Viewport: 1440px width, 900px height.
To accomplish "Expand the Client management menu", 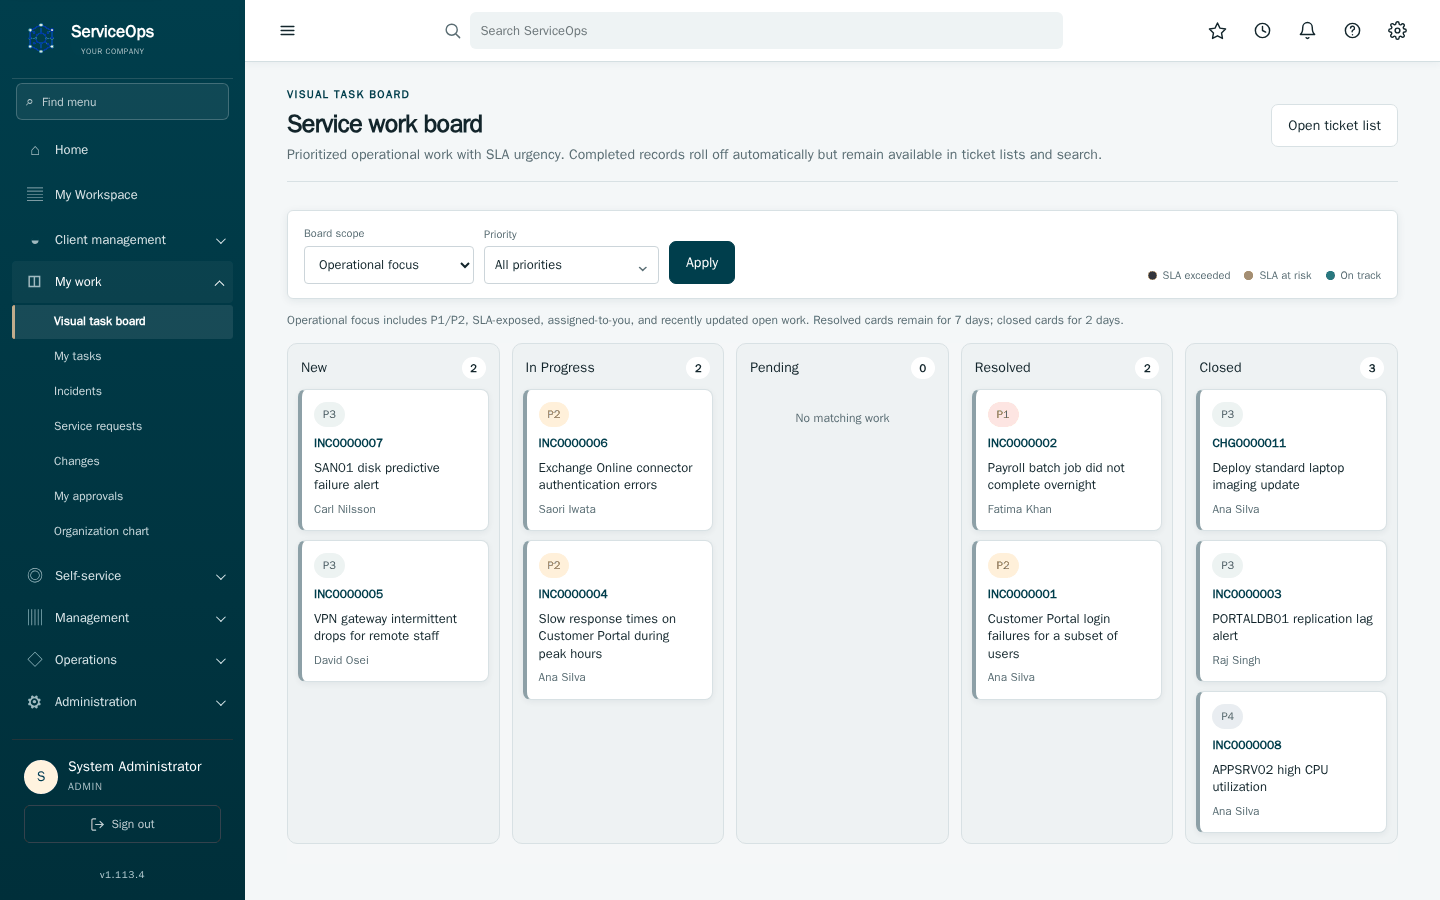I will pyautogui.click(x=122, y=240).
